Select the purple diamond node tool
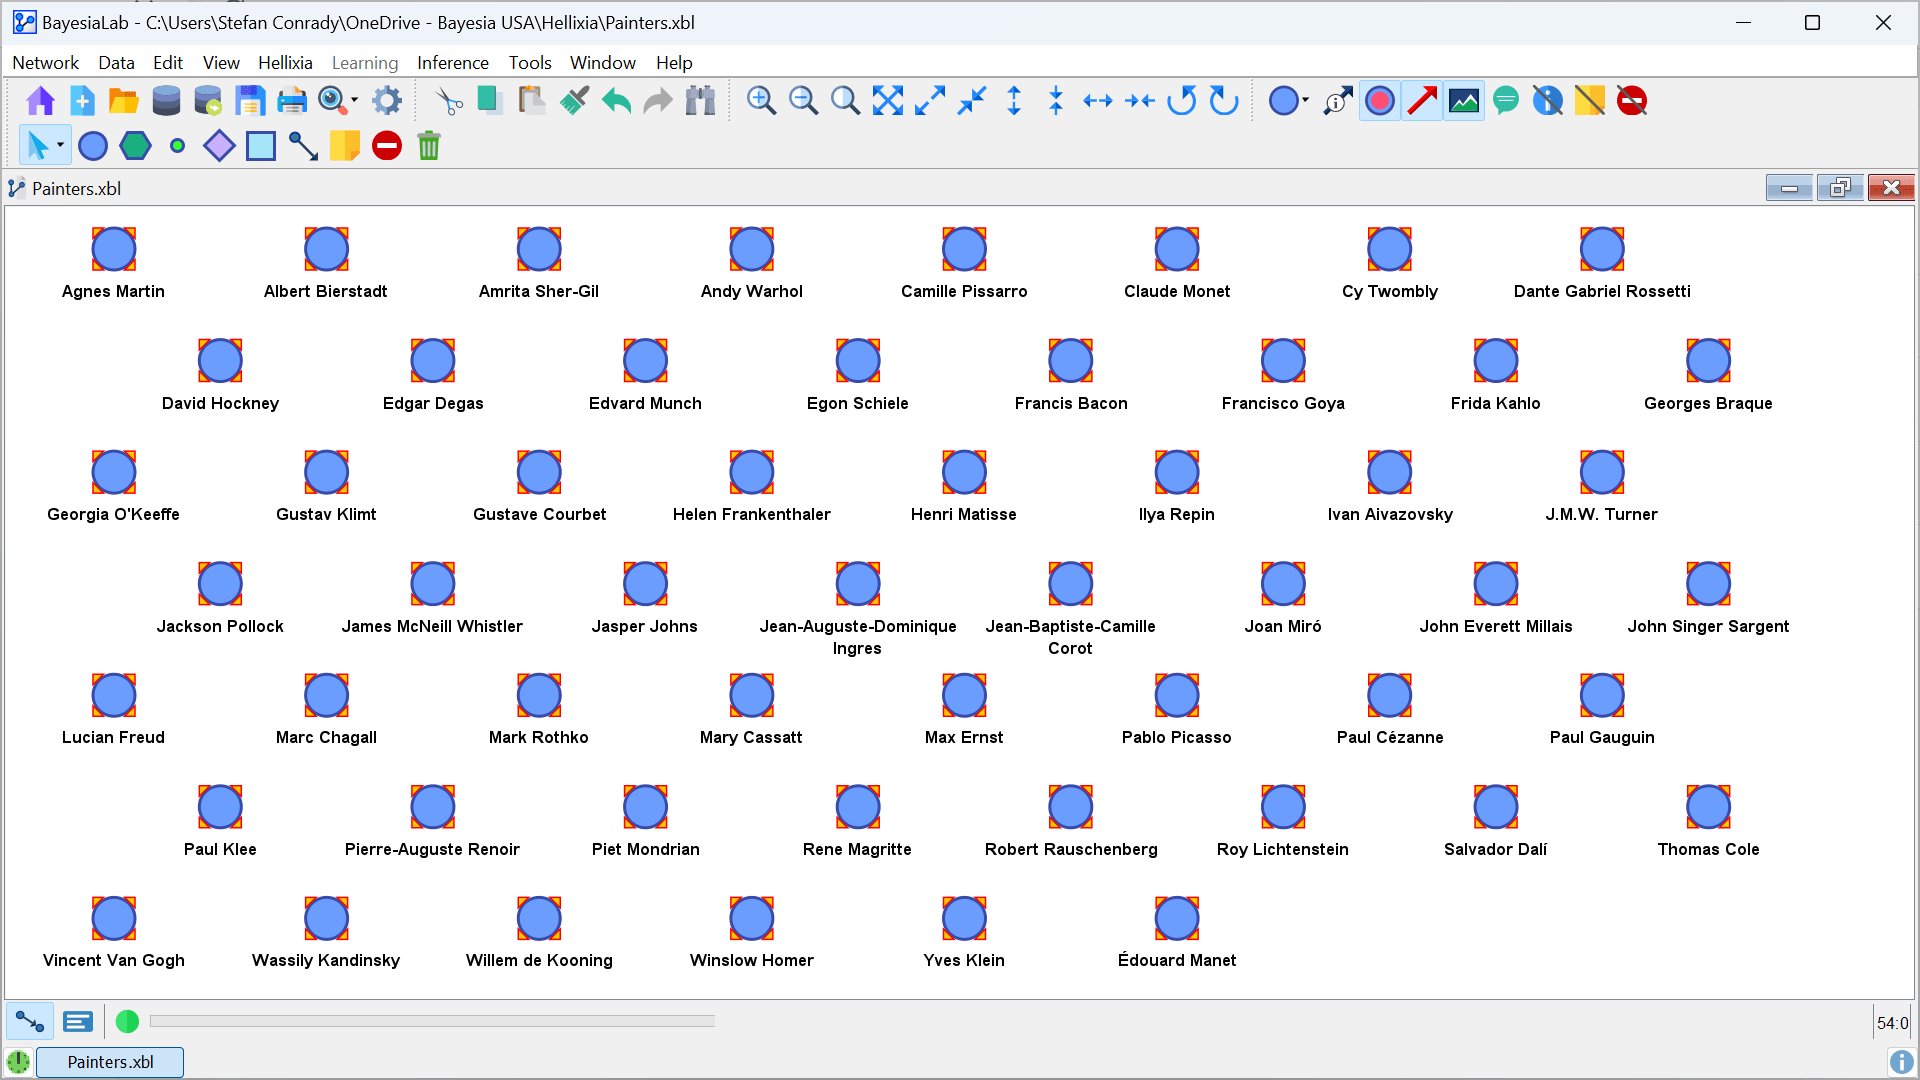 point(219,146)
